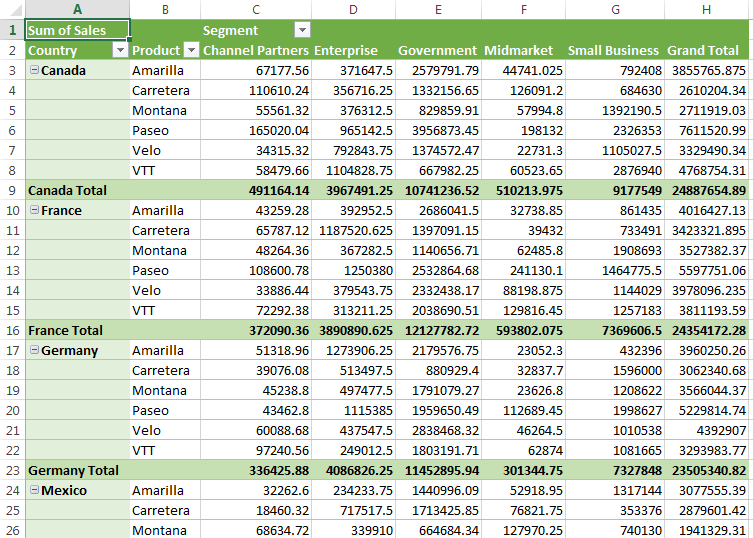Click cell value 2579791.79

coord(438,70)
